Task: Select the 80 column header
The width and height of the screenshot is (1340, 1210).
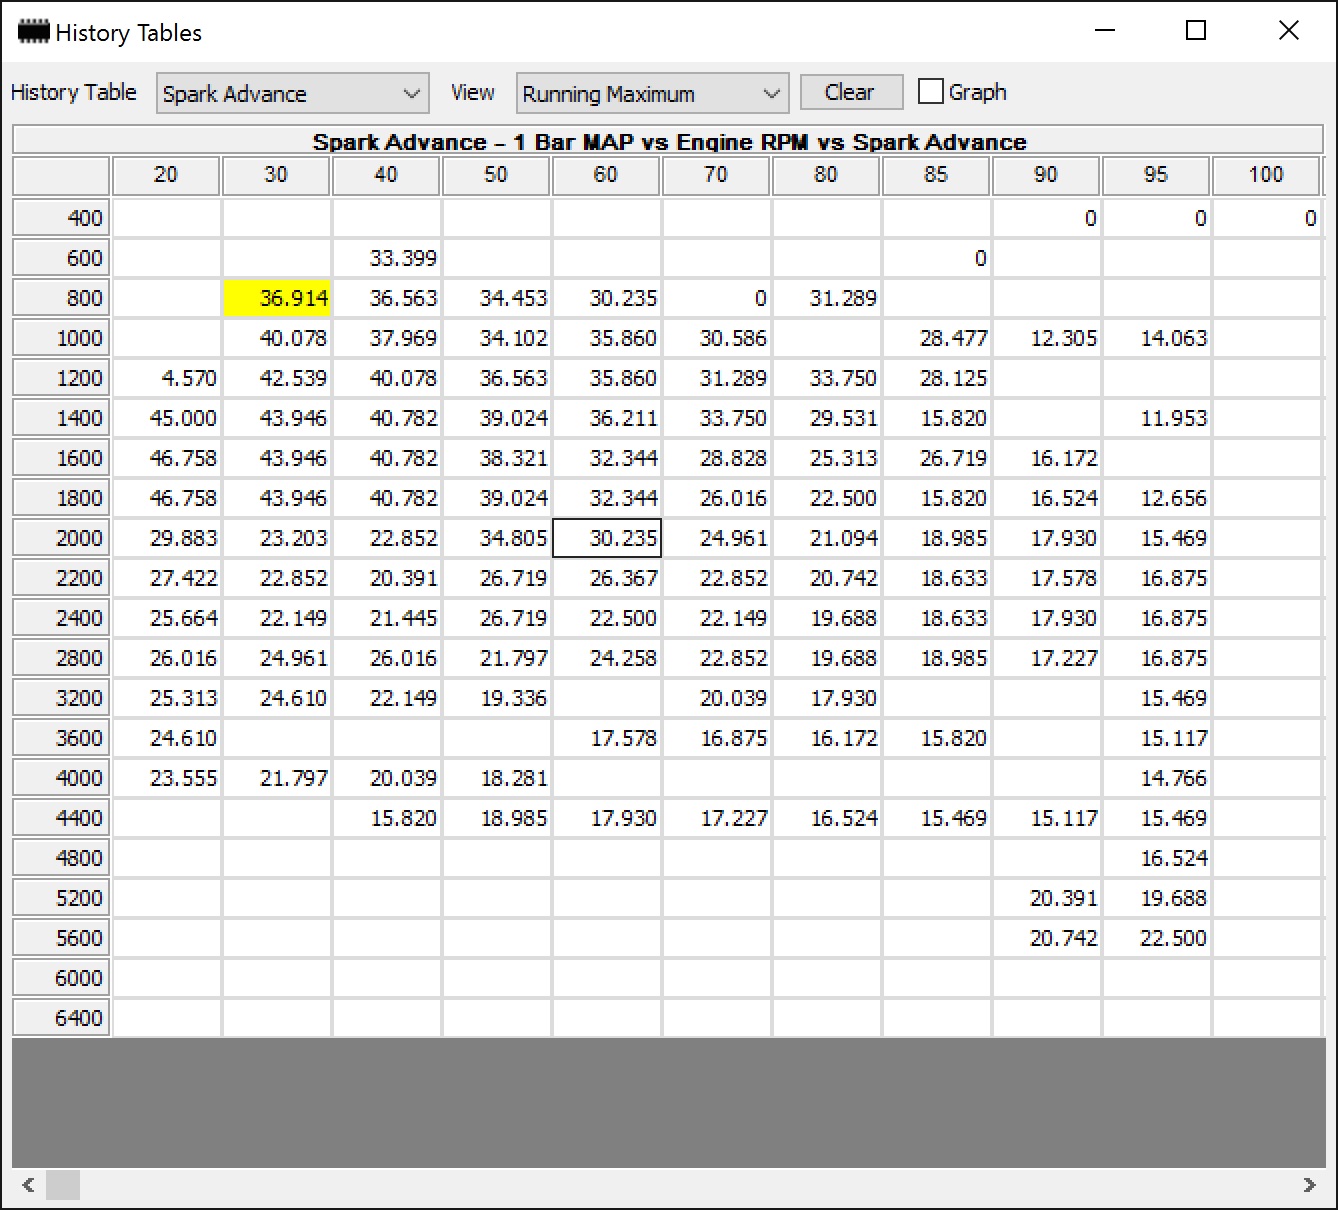Action: 826,175
